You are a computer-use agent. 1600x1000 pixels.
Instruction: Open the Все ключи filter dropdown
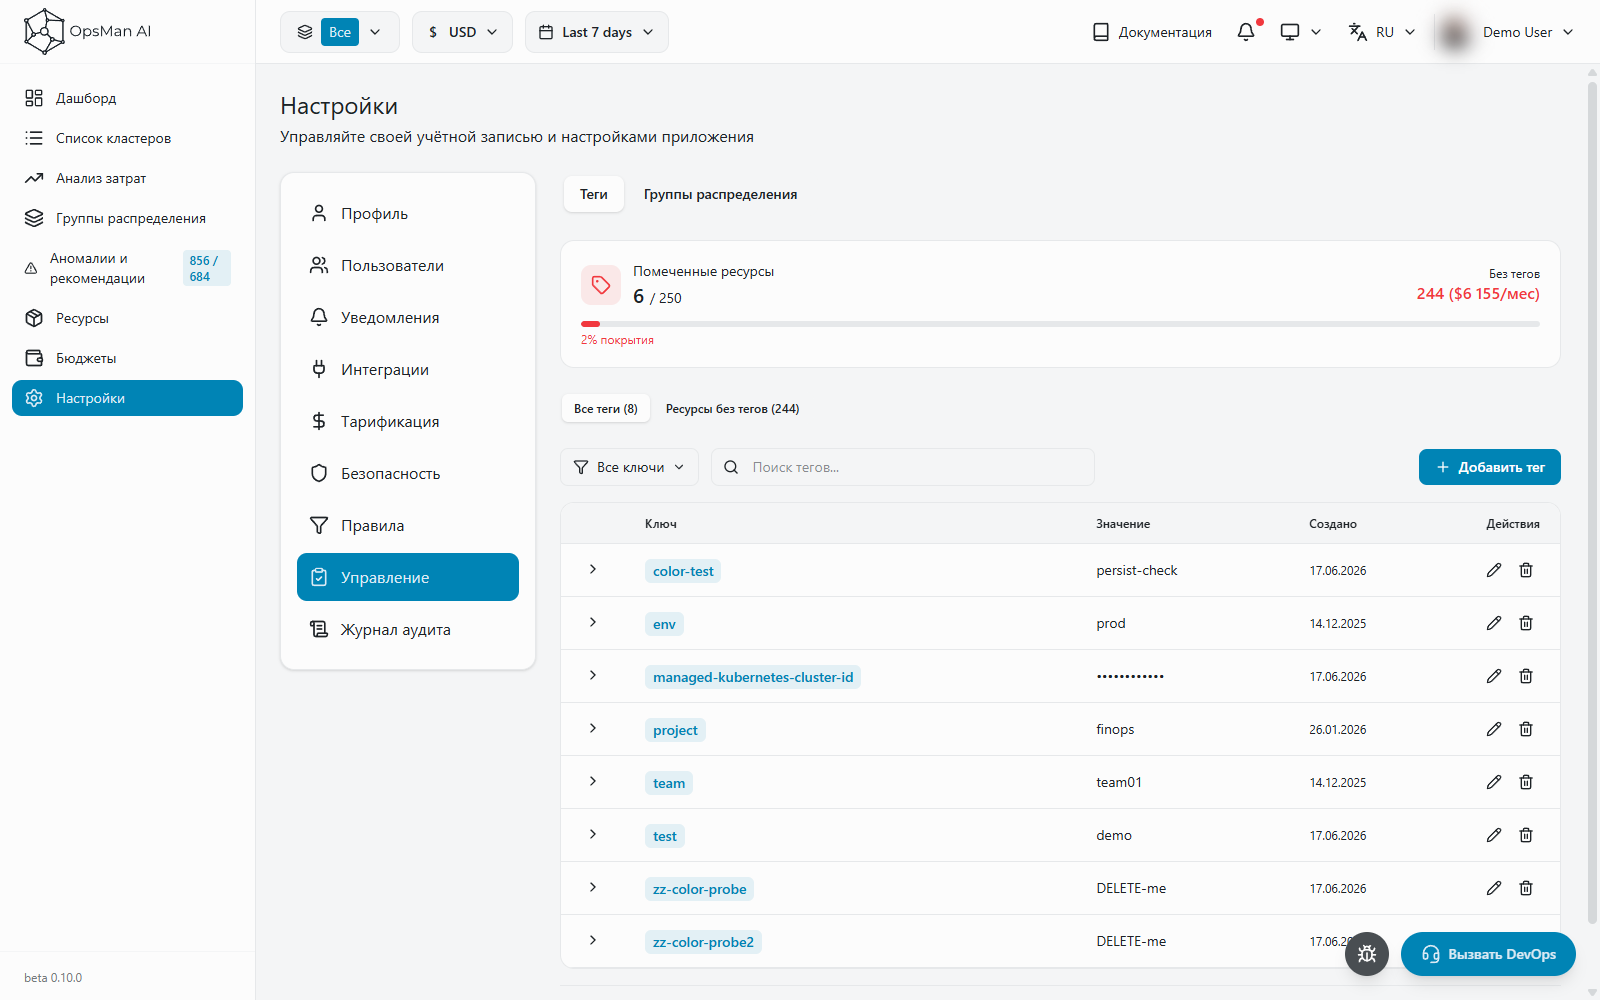[x=630, y=467]
